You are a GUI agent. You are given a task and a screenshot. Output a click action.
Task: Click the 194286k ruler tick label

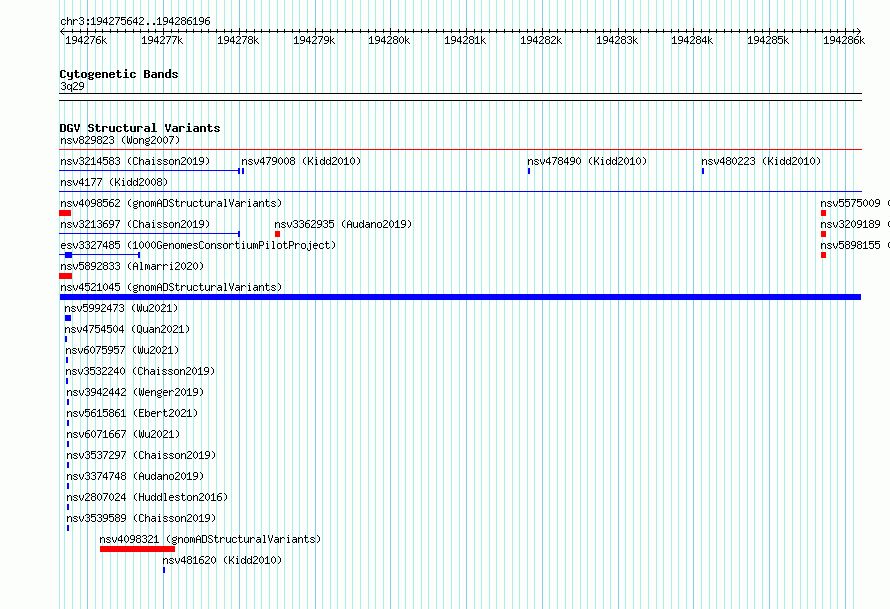point(844,40)
